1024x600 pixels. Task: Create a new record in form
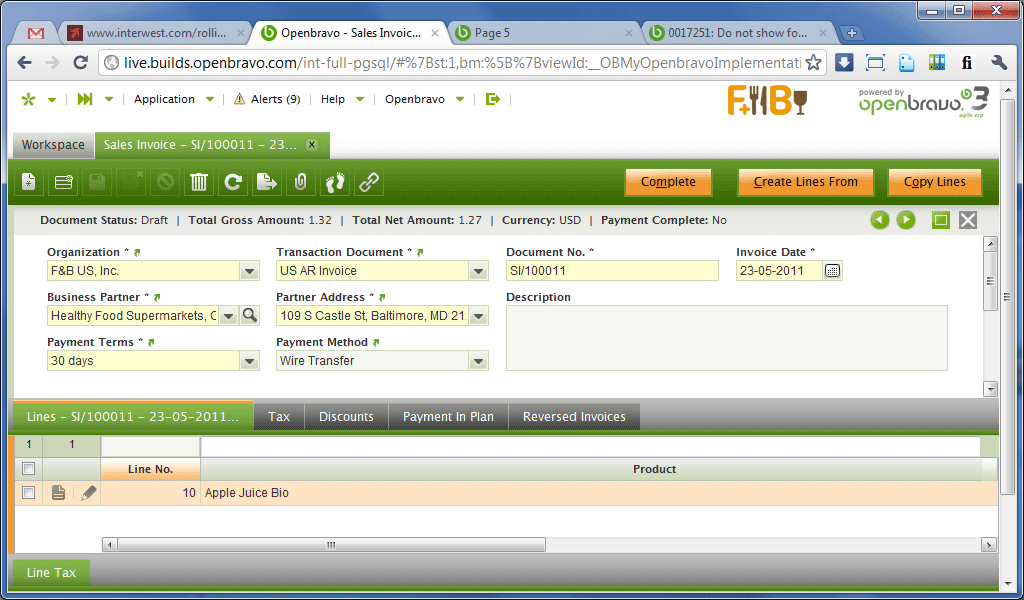29,182
